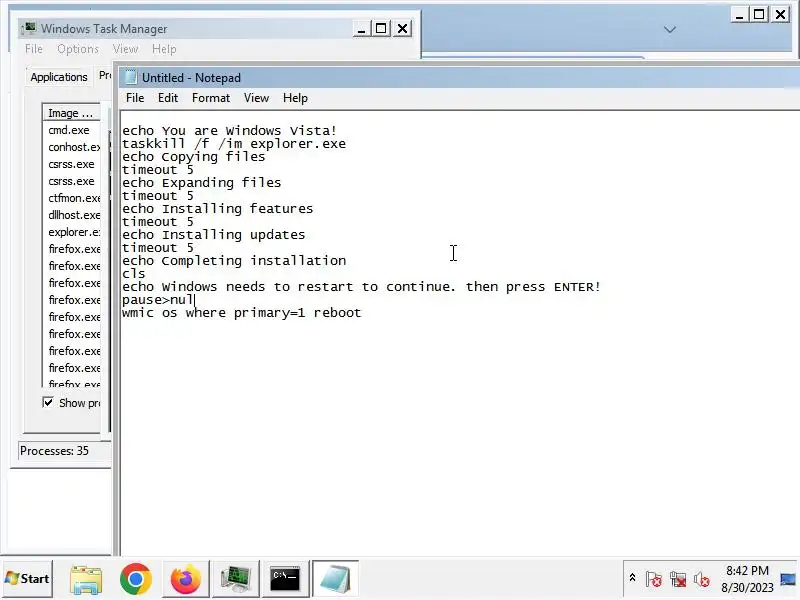This screenshot has width=800, height=600.
Task: Open Task Manager's File menu
Action: (x=34, y=49)
